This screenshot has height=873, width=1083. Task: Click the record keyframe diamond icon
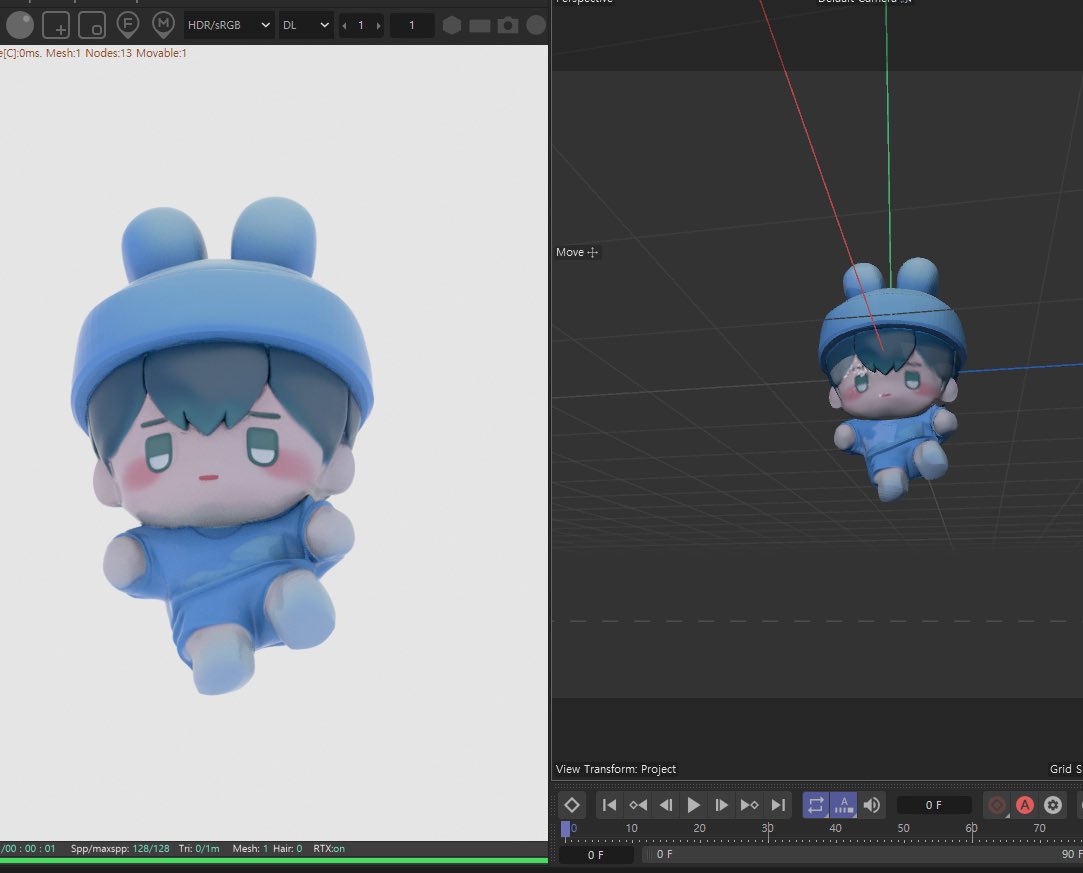[572, 805]
